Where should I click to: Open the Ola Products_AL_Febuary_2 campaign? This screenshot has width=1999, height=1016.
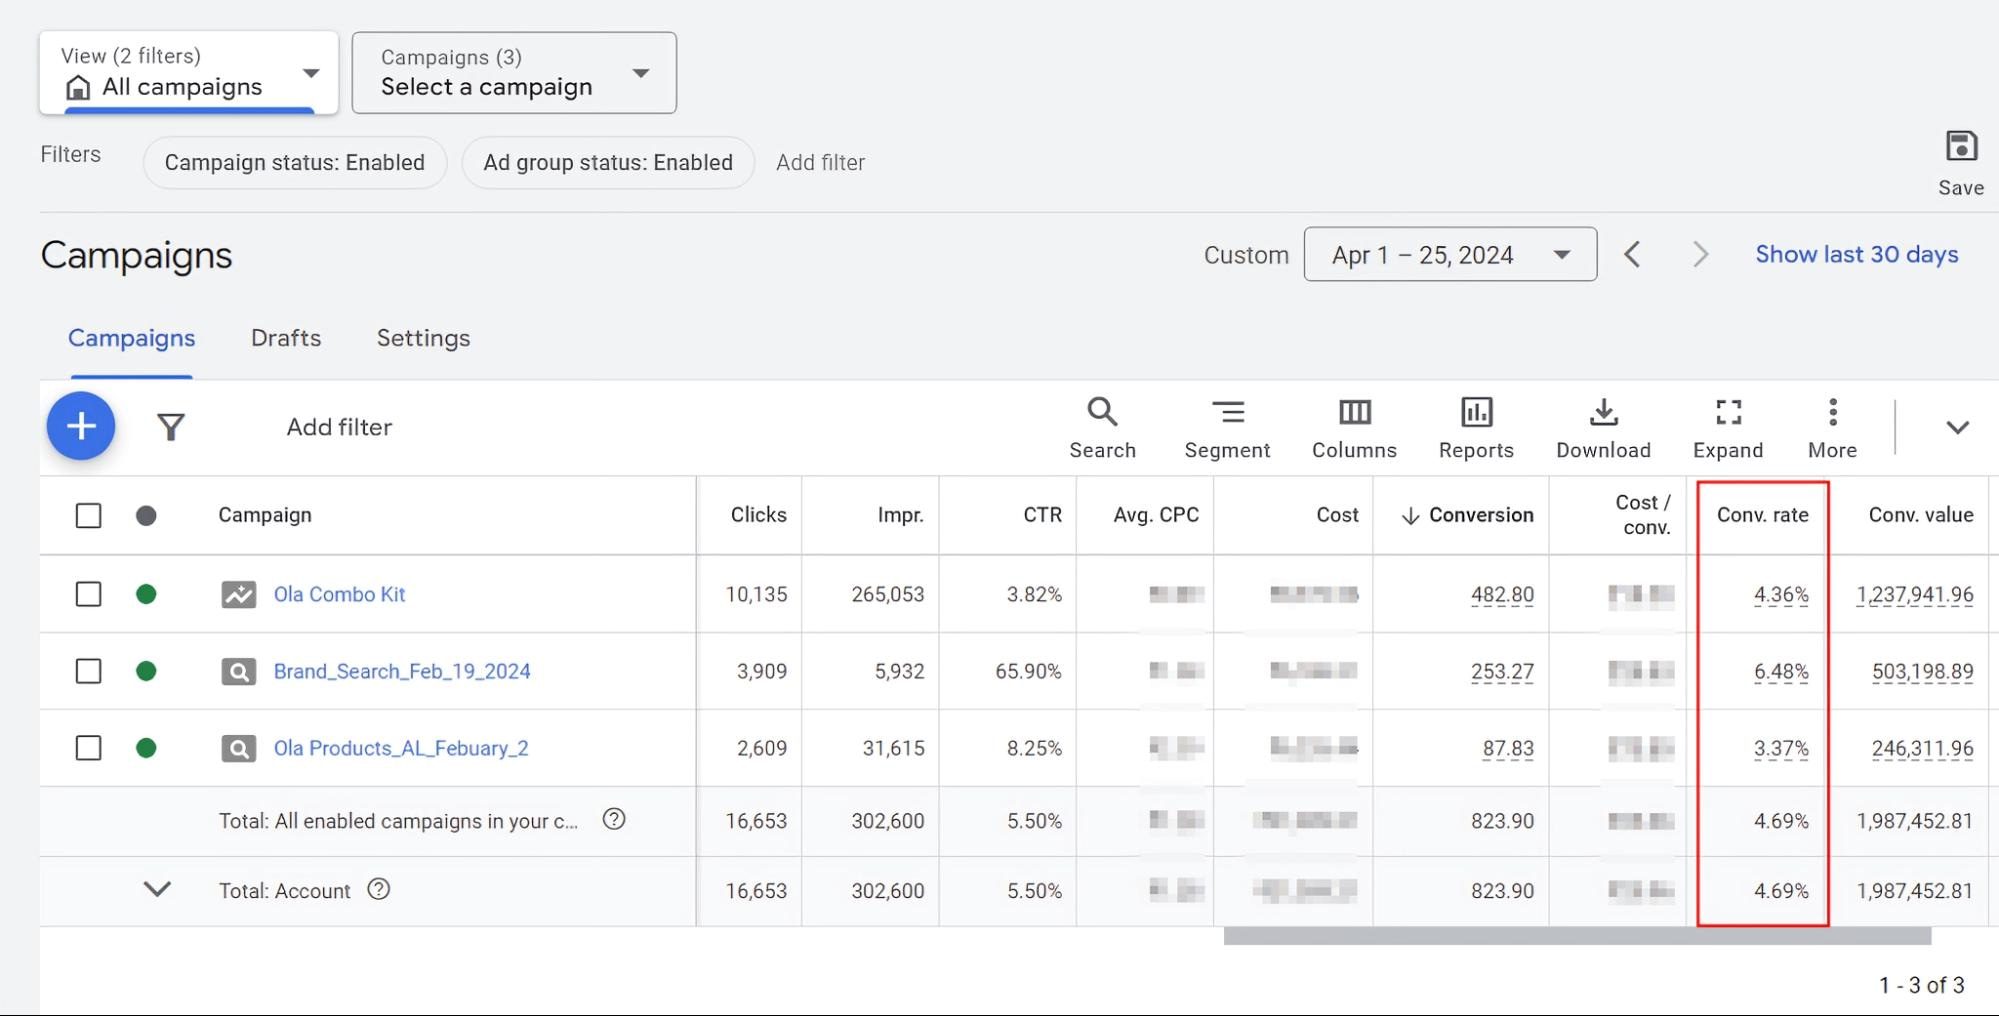401,748
